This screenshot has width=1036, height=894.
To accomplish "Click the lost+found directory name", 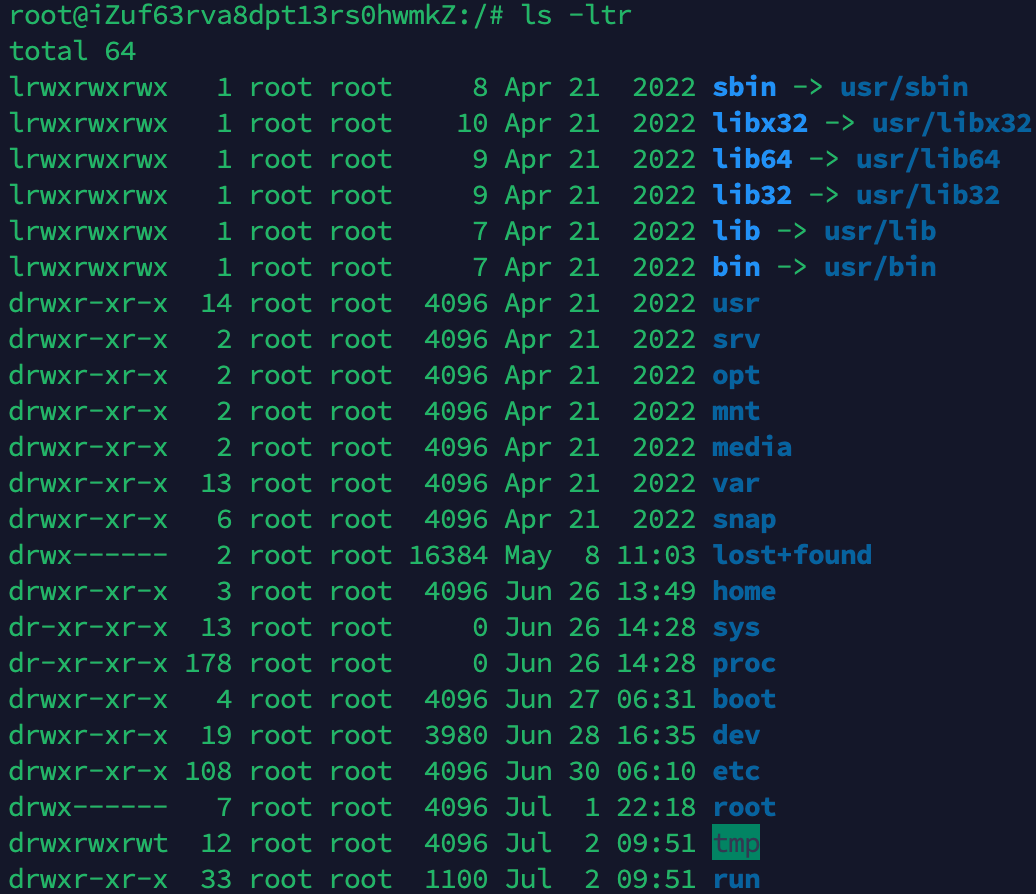I will click(x=792, y=555).
